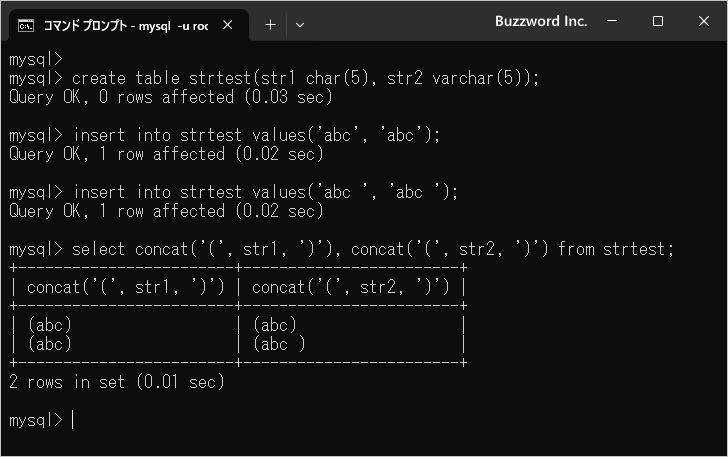Close the mysql command prompt tab

(228, 25)
